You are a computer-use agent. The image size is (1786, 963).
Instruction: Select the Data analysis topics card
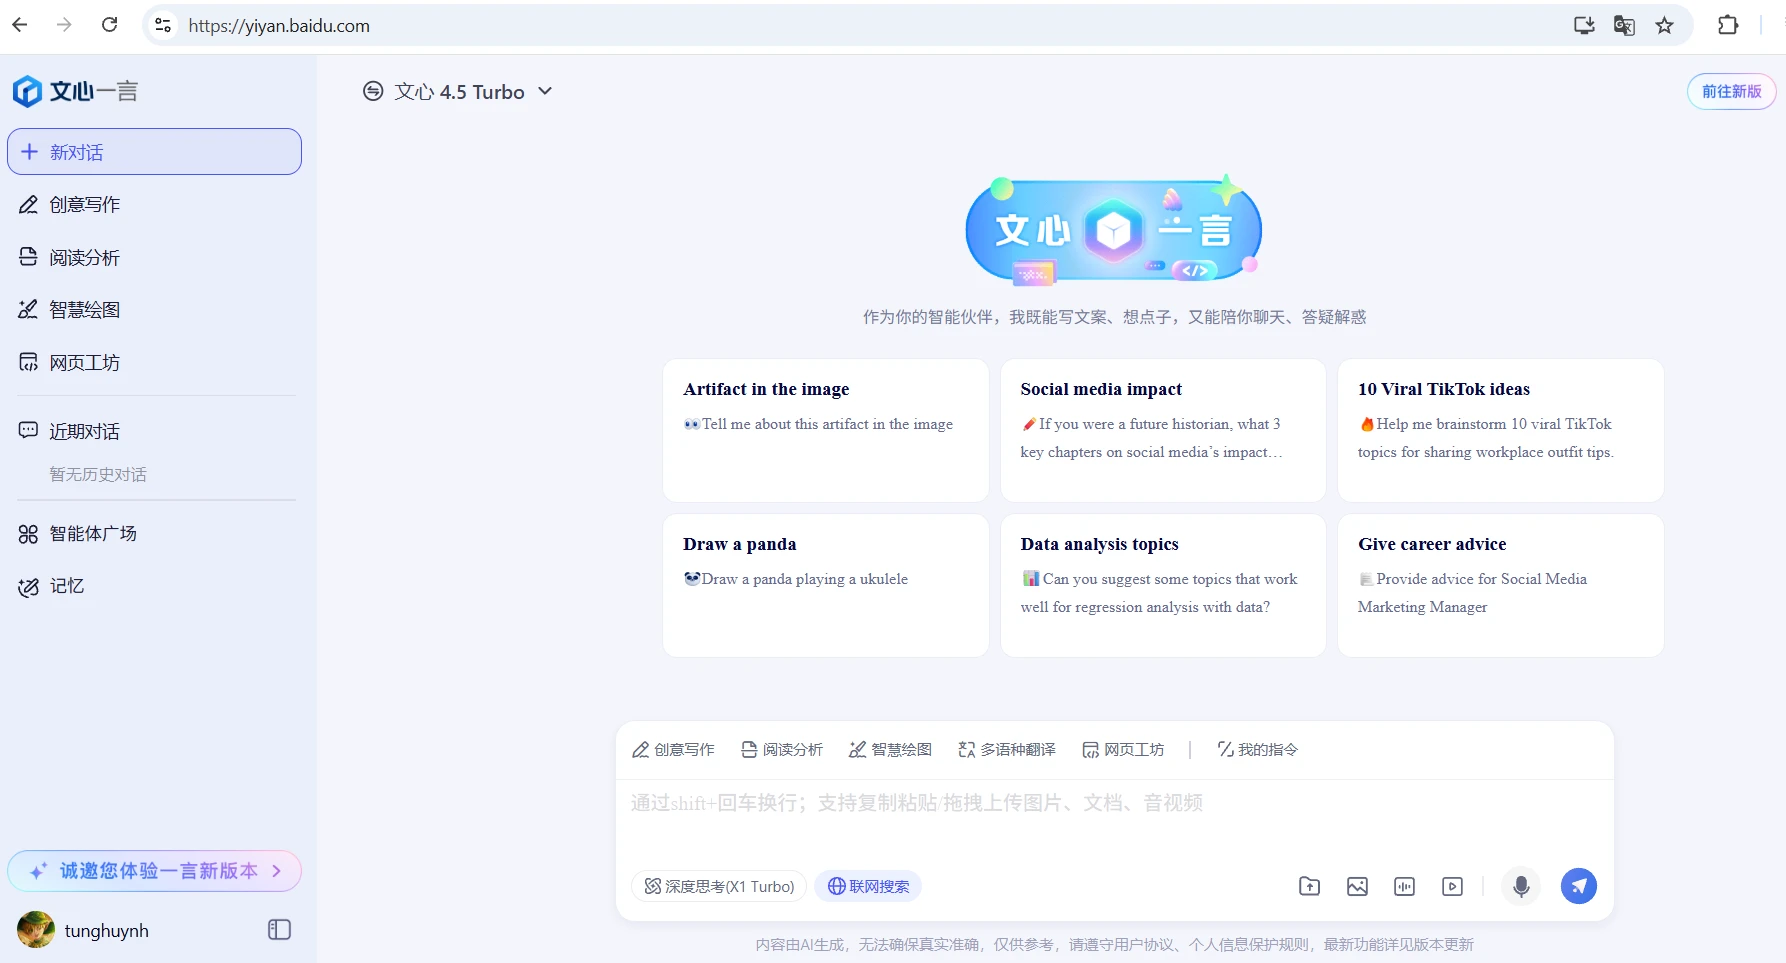point(1163,585)
